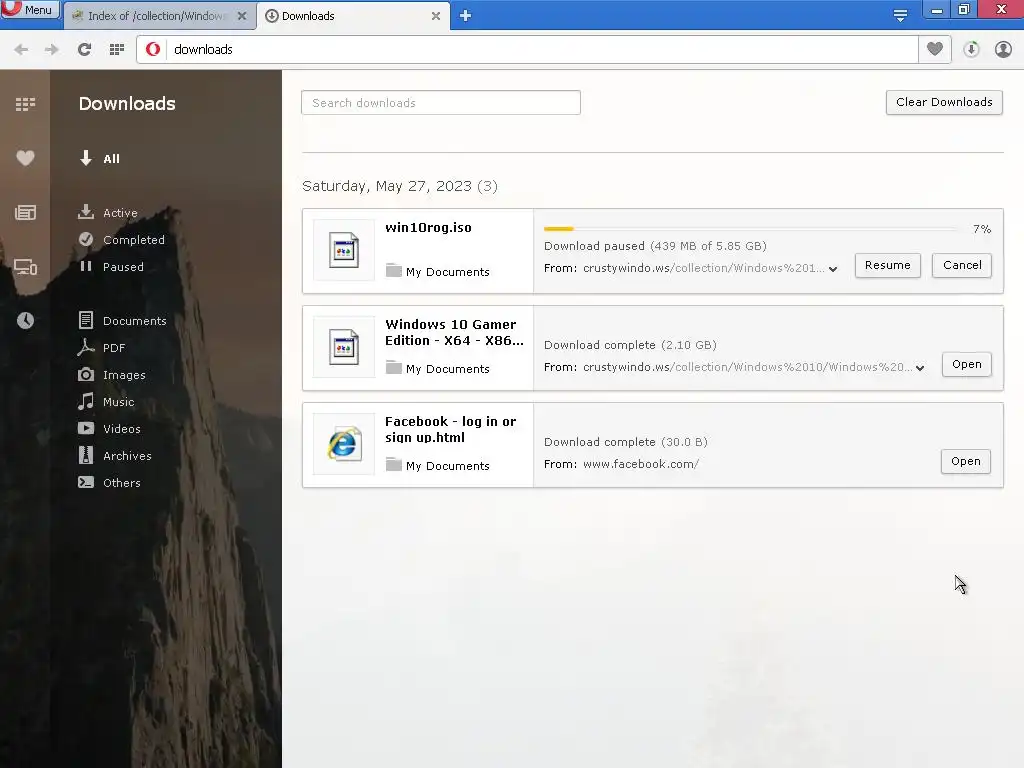Open Speed Dial from the sidebar

[25, 104]
